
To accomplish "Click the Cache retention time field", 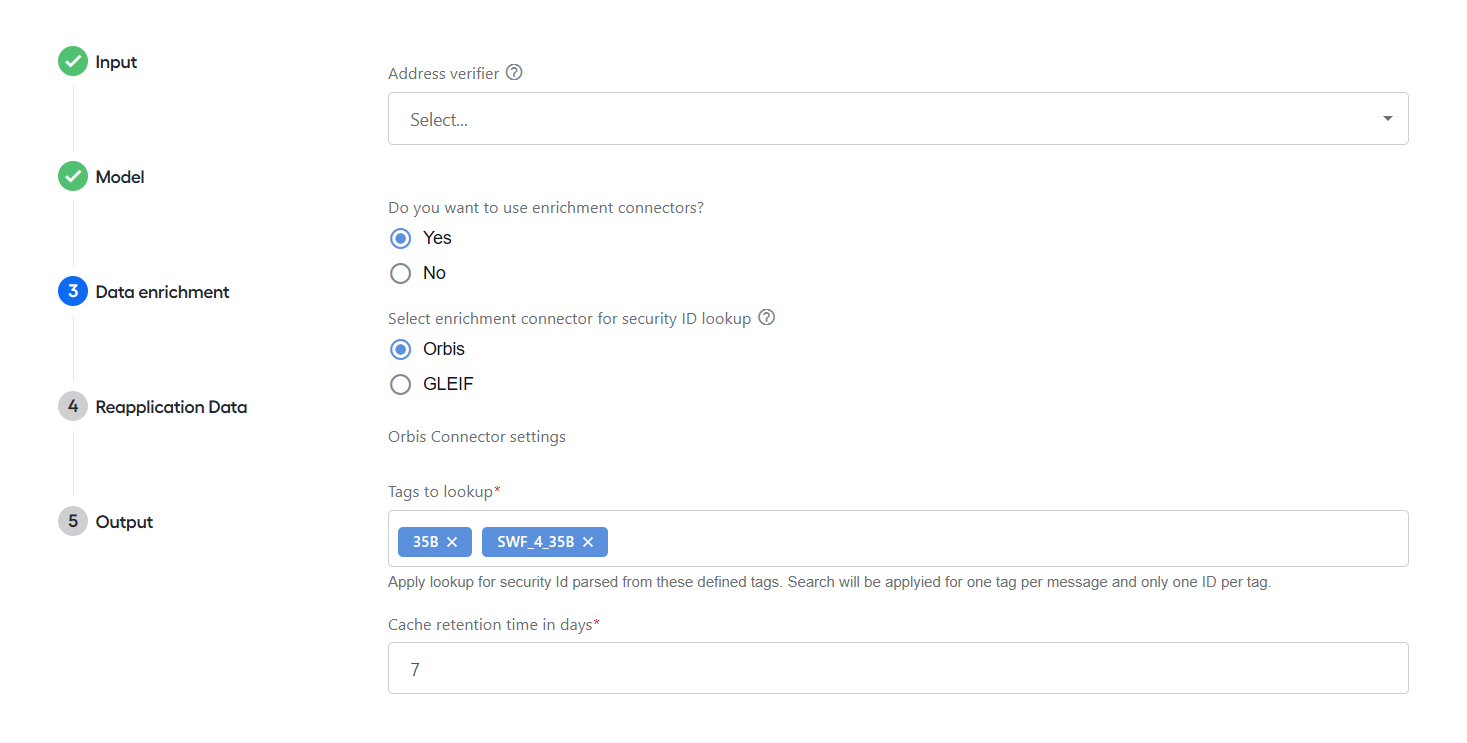I will coord(898,668).
